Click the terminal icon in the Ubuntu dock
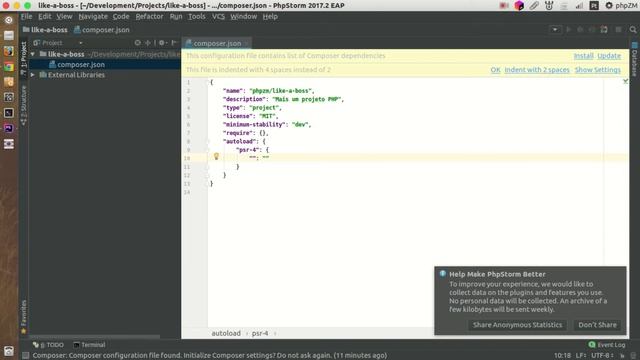The height and width of the screenshot is (360, 640). (9, 113)
